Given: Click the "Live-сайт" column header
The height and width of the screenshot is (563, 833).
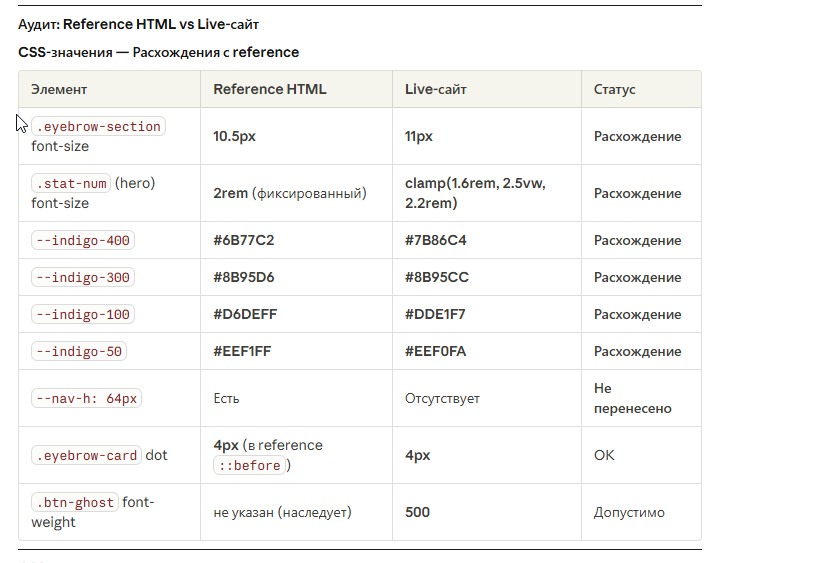Looking at the screenshot, I should (x=435, y=89).
